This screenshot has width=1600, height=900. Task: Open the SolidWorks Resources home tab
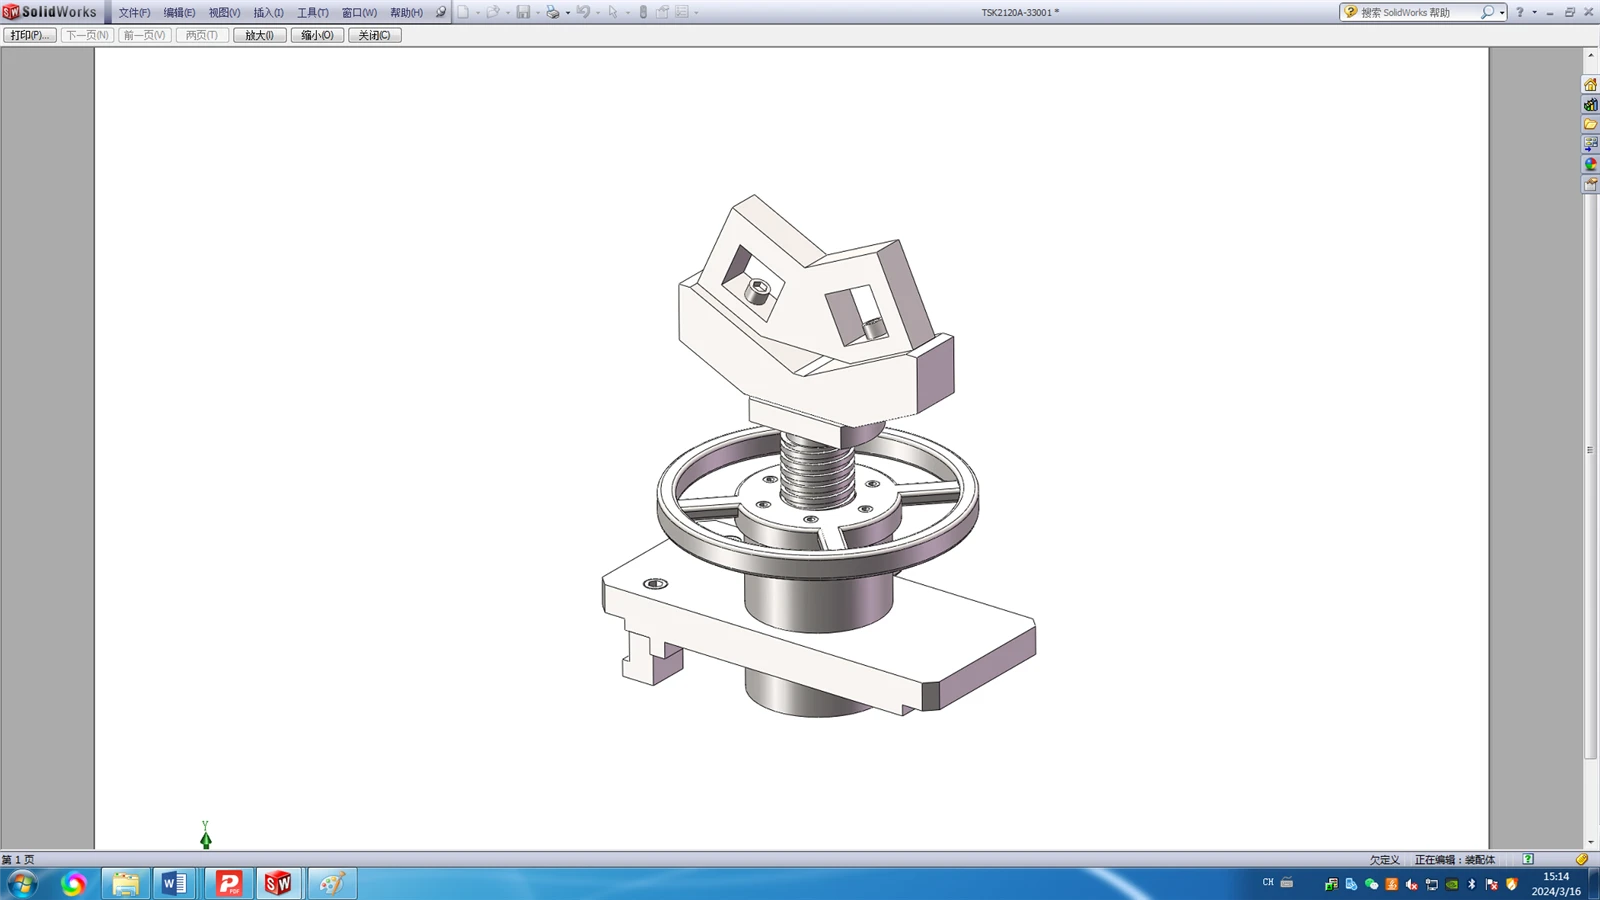[x=1590, y=85]
